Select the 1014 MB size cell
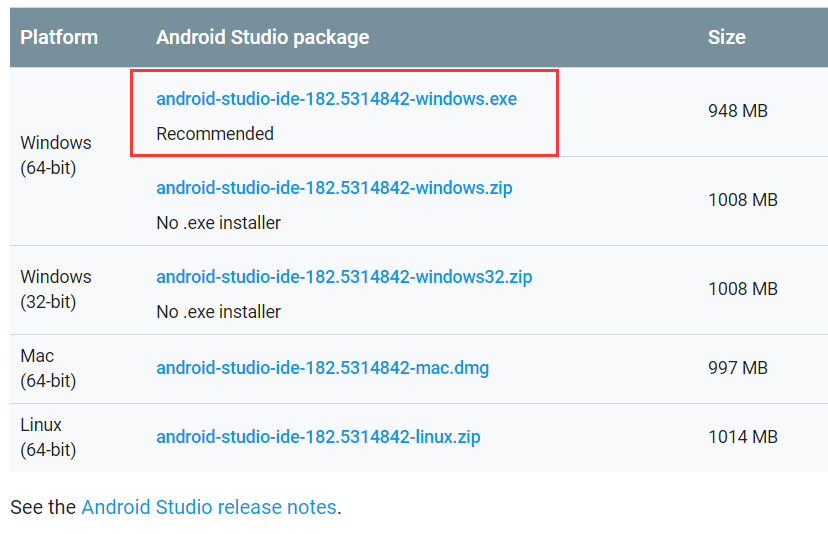 742,437
